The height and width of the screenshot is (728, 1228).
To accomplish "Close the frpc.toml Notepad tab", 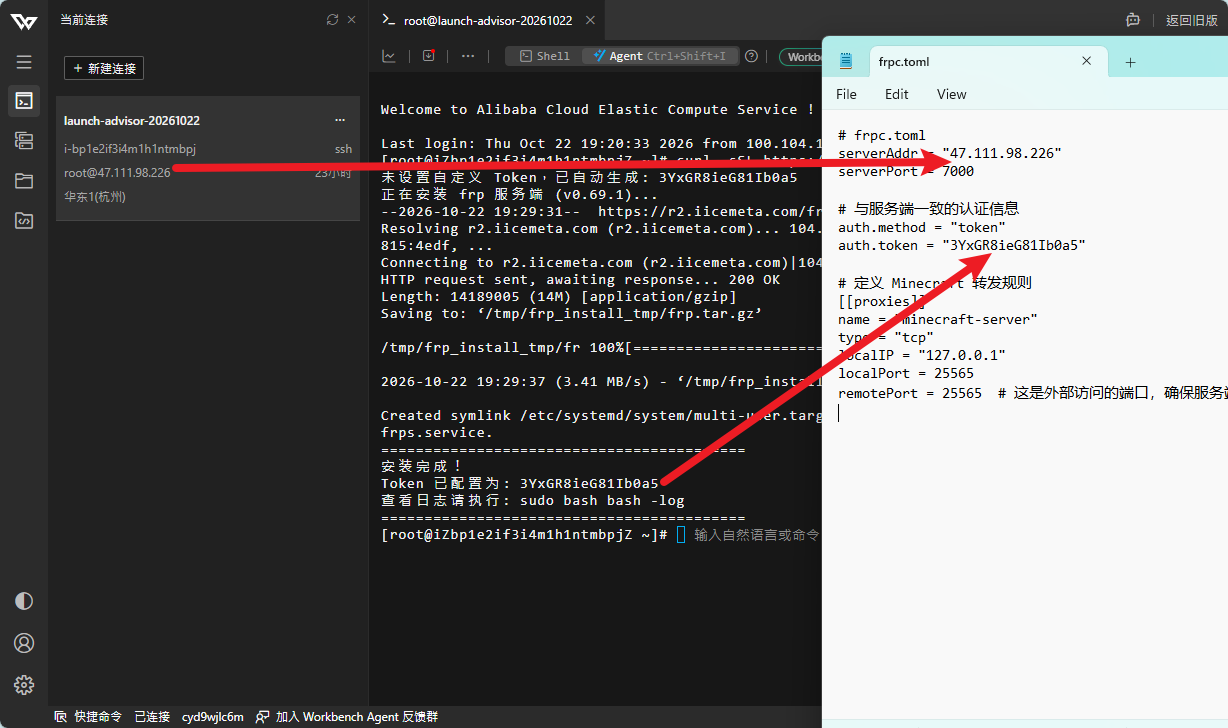I will 1087,61.
